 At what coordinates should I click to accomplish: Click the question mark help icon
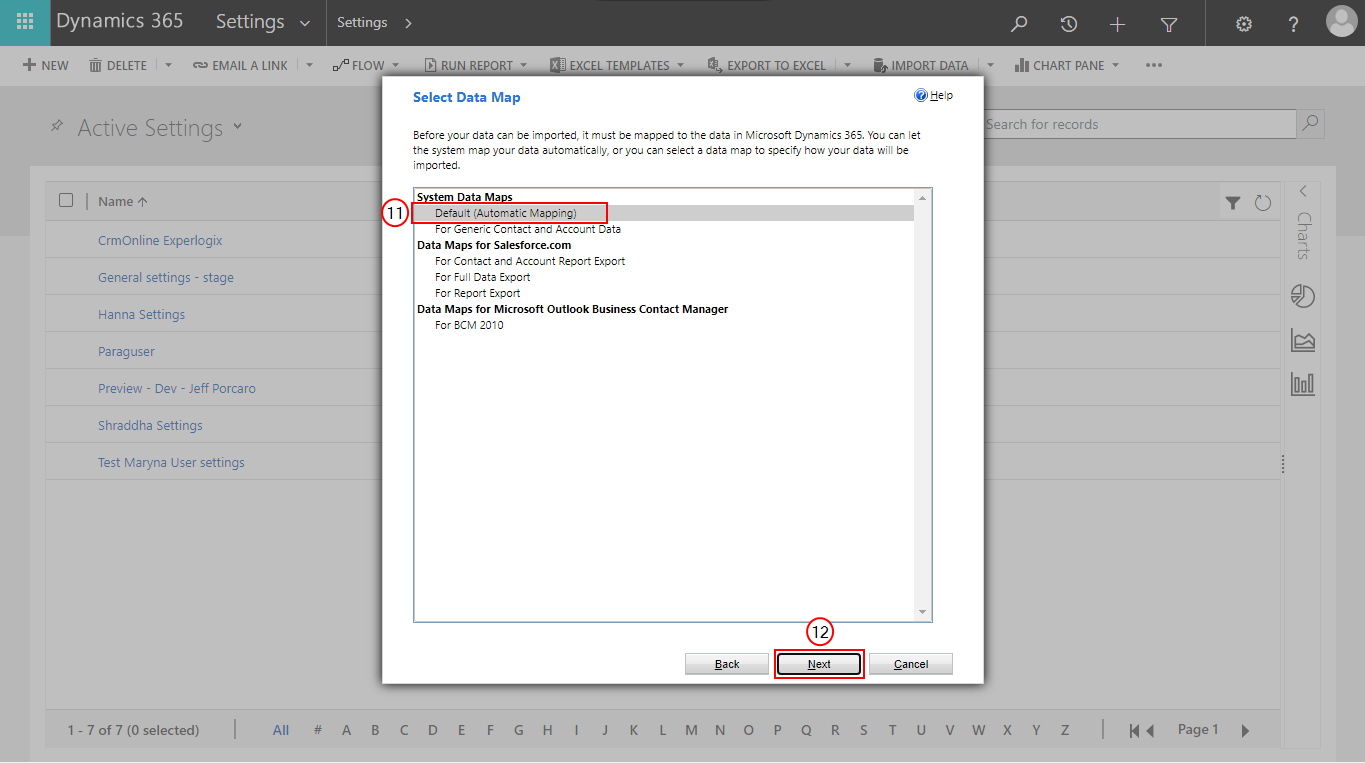[1293, 24]
